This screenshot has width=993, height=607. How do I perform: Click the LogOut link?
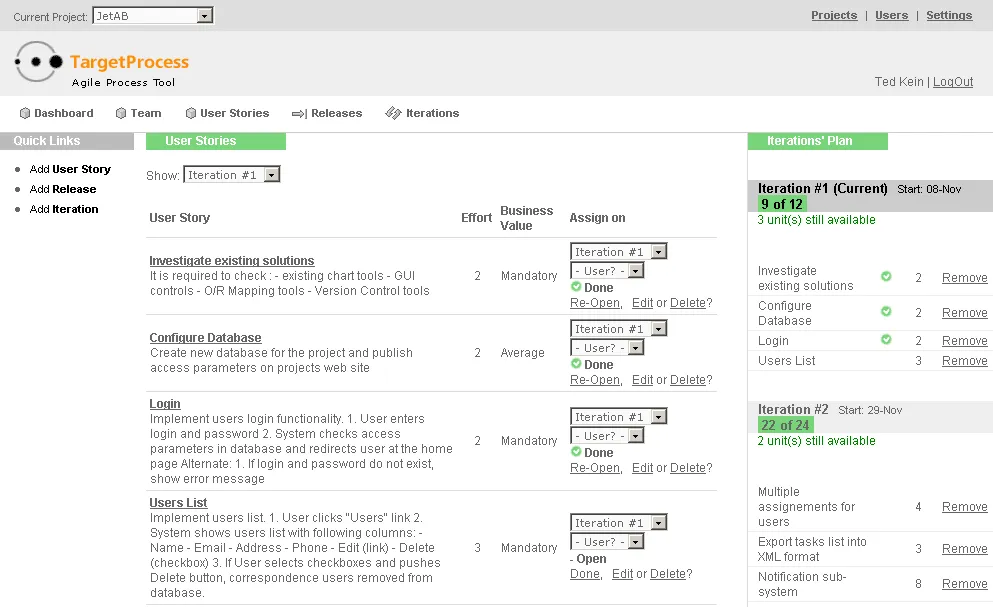(x=953, y=82)
